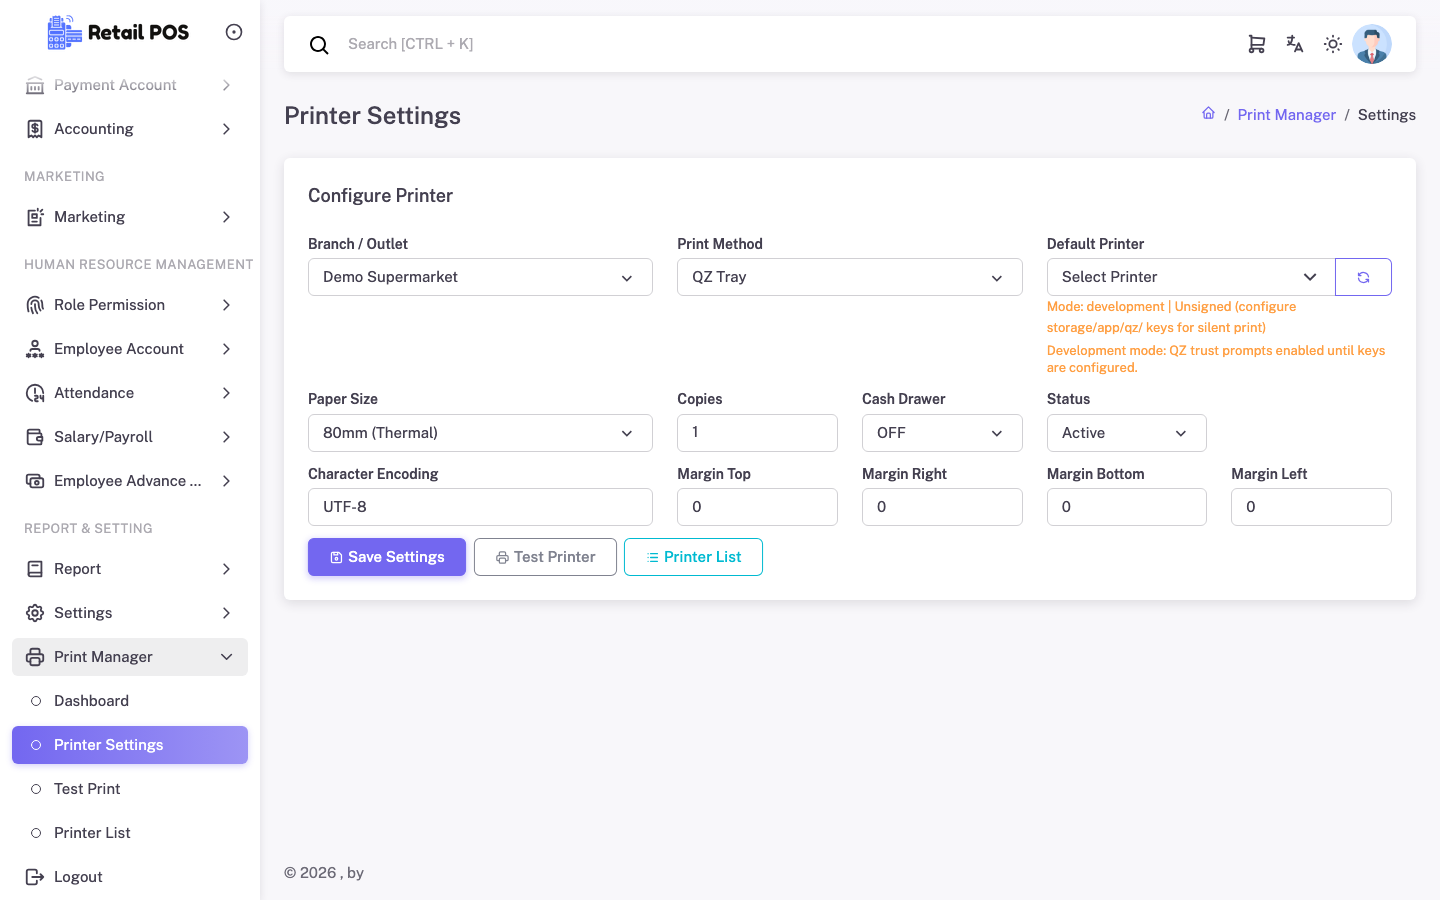Click the Copies input field

click(757, 433)
